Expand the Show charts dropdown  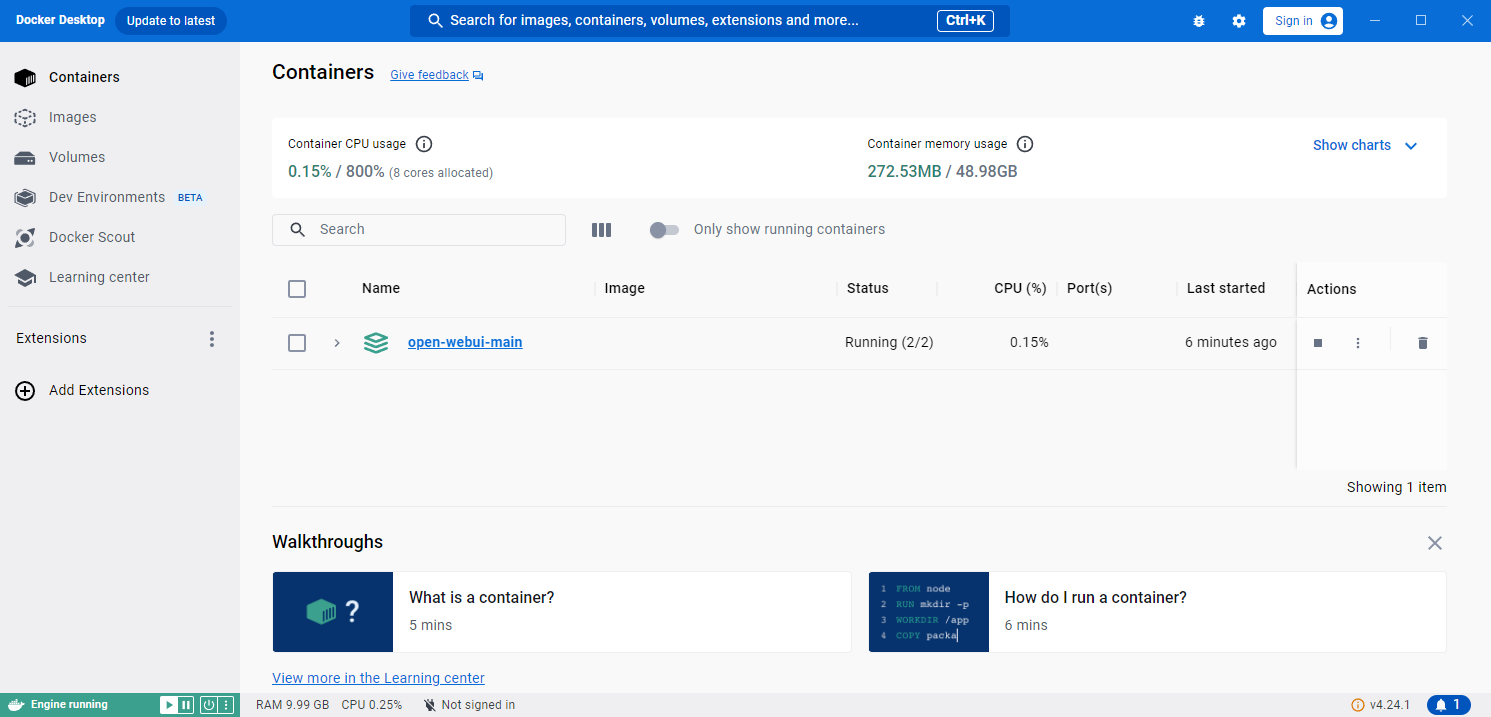(x=1365, y=145)
